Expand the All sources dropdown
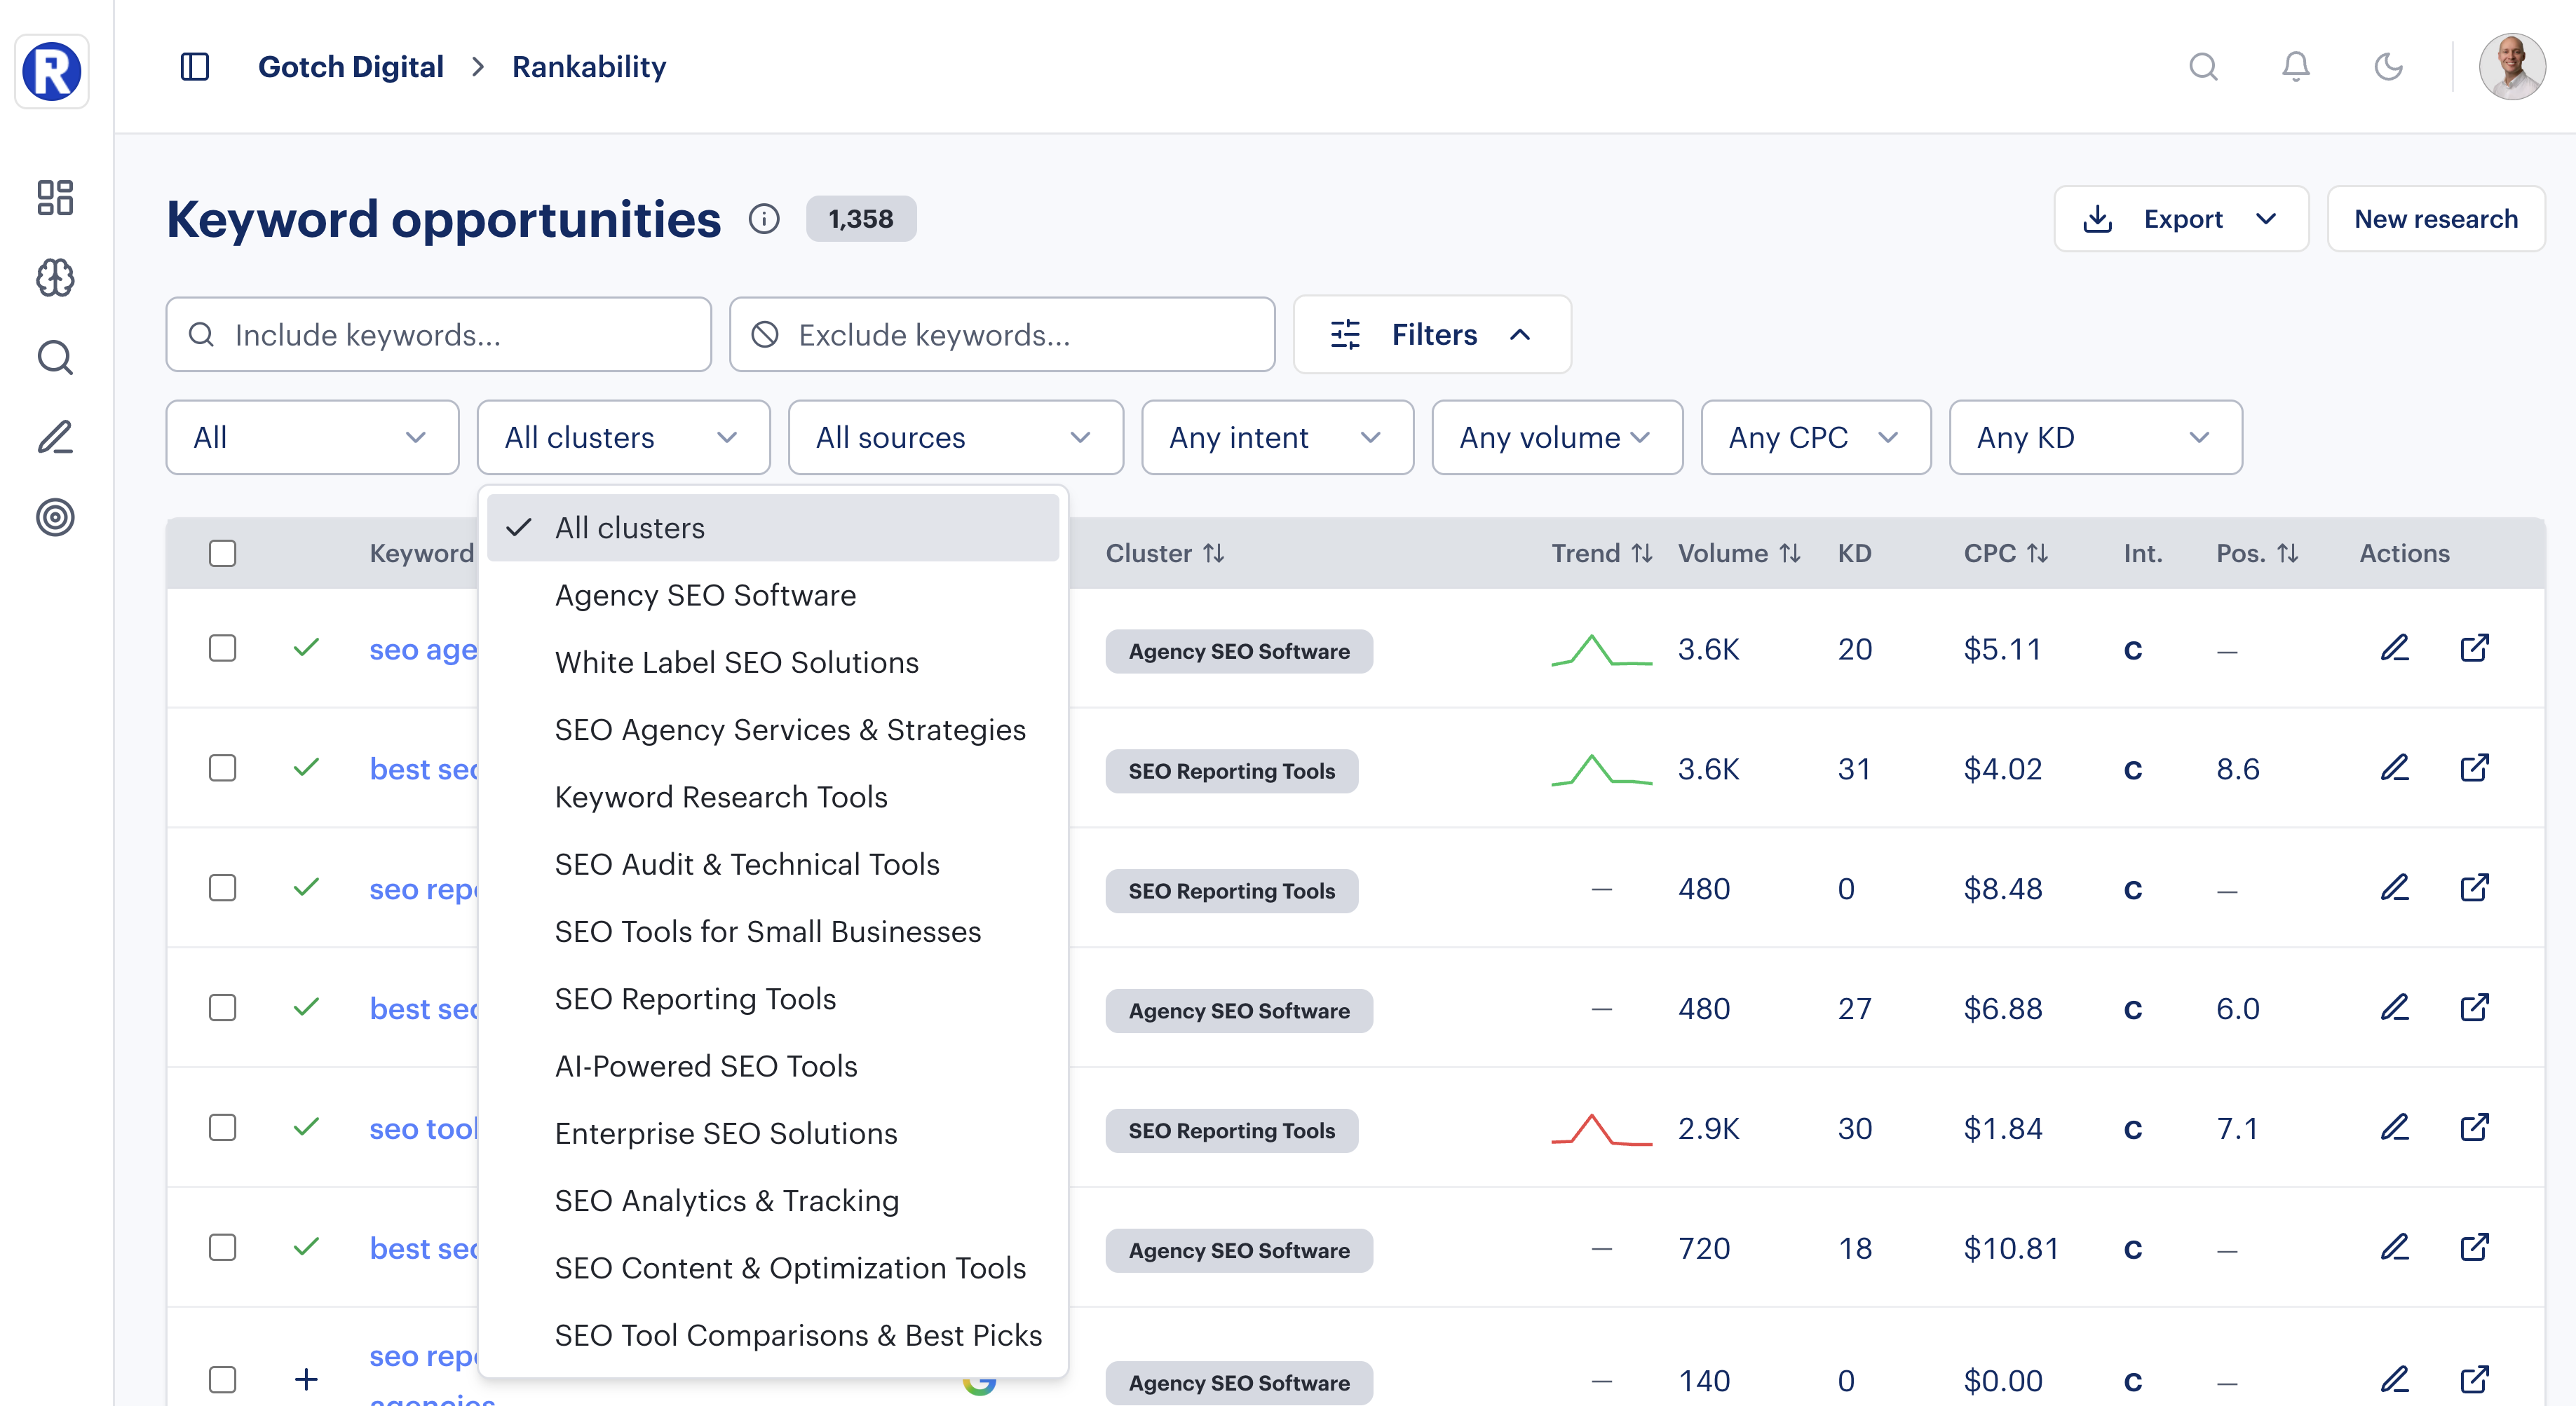2576x1406 pixels. click(954, 437)
